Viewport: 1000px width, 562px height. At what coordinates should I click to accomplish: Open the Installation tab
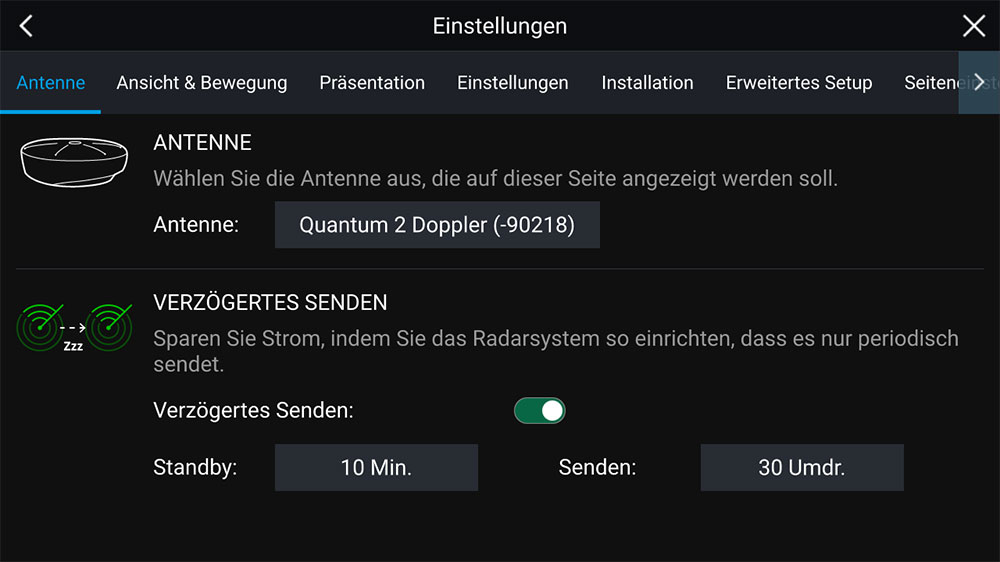pos(647,83)
